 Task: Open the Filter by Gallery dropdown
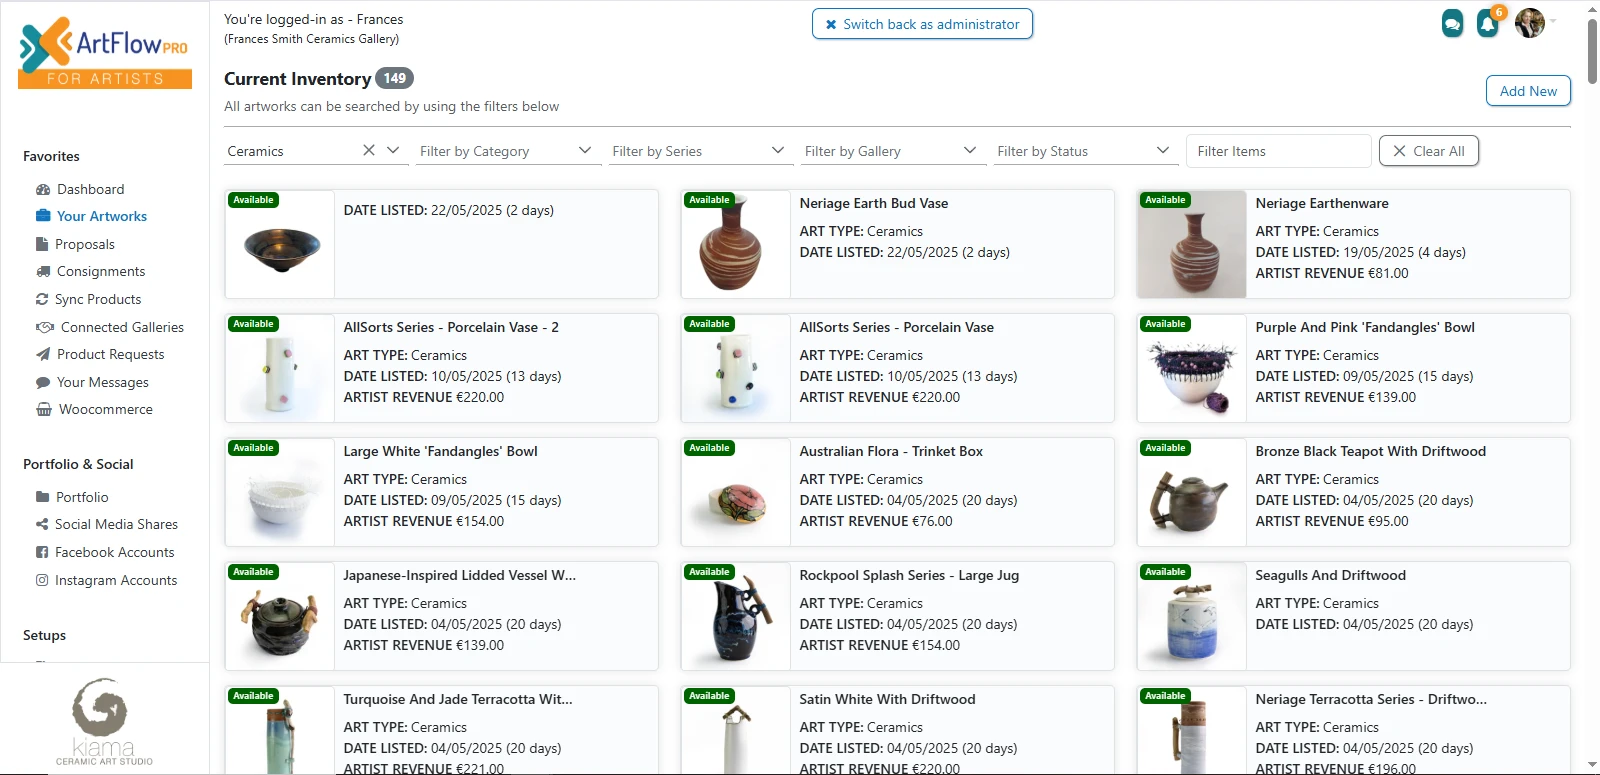(969, 150)
